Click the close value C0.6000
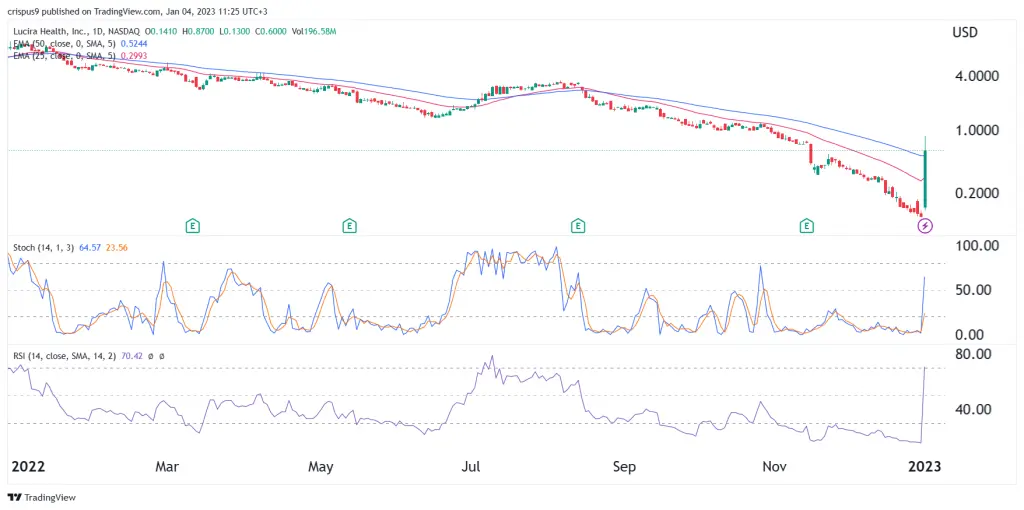1024x510 pixels. tap(272, 31)
